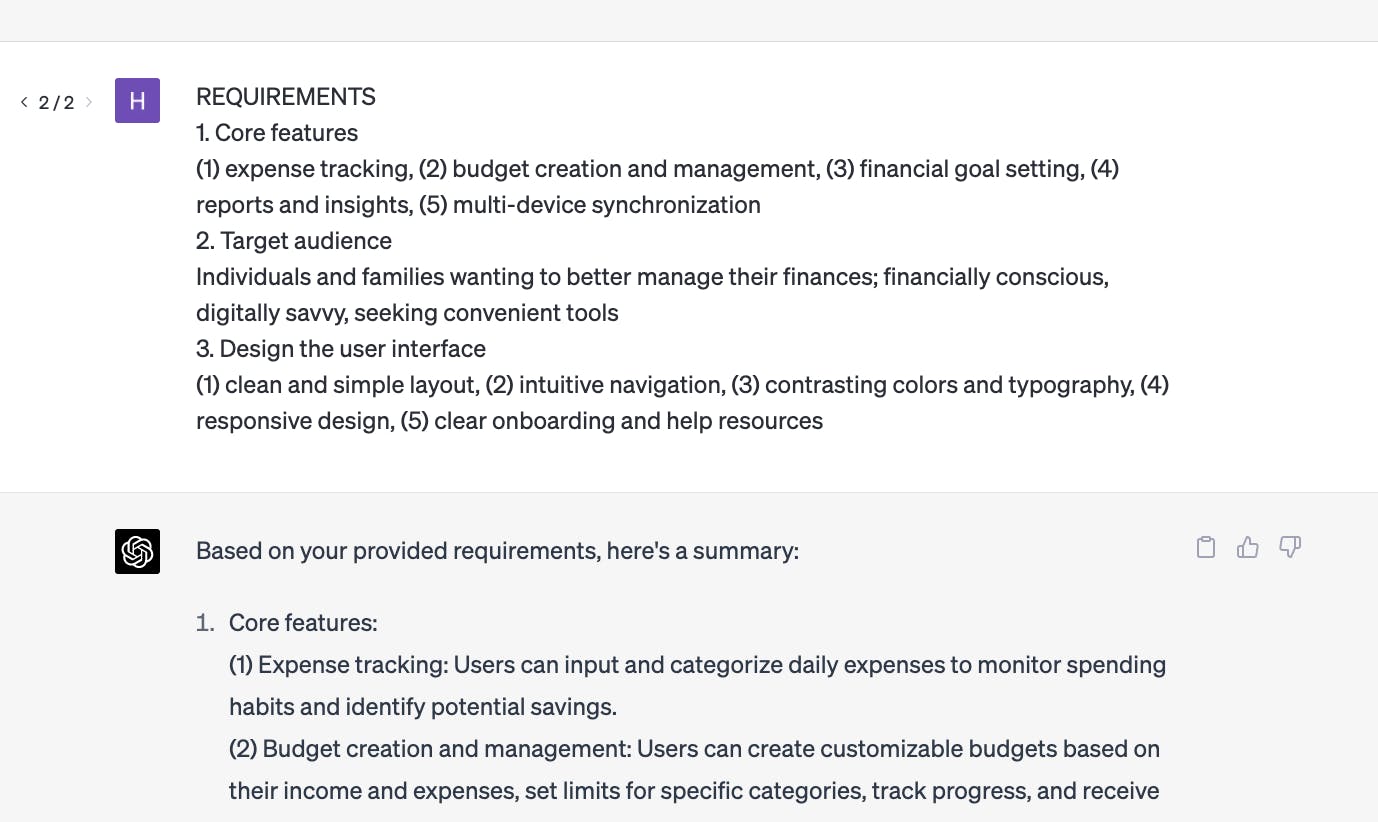Click the next message version arrow
This screenshot has width=1378, height=822.
[x=88, y=102]
